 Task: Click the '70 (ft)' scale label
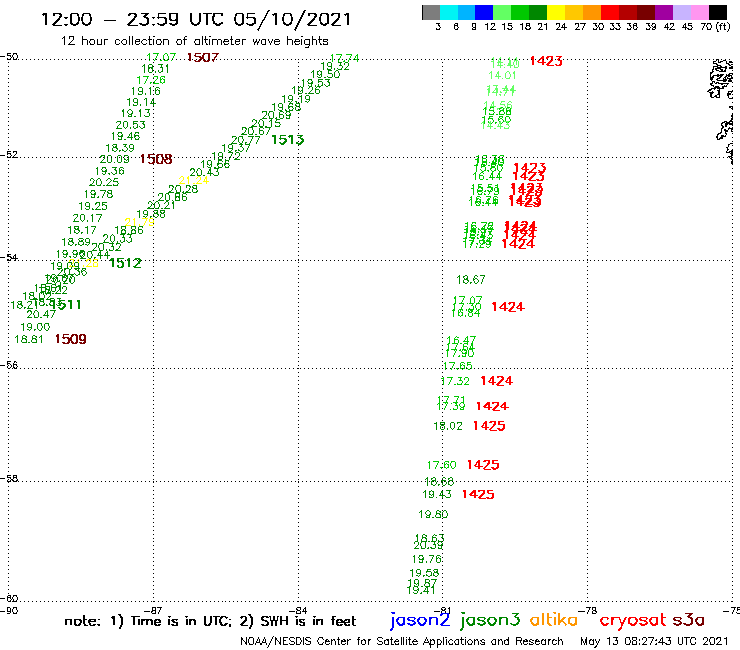tap(715, 26)
